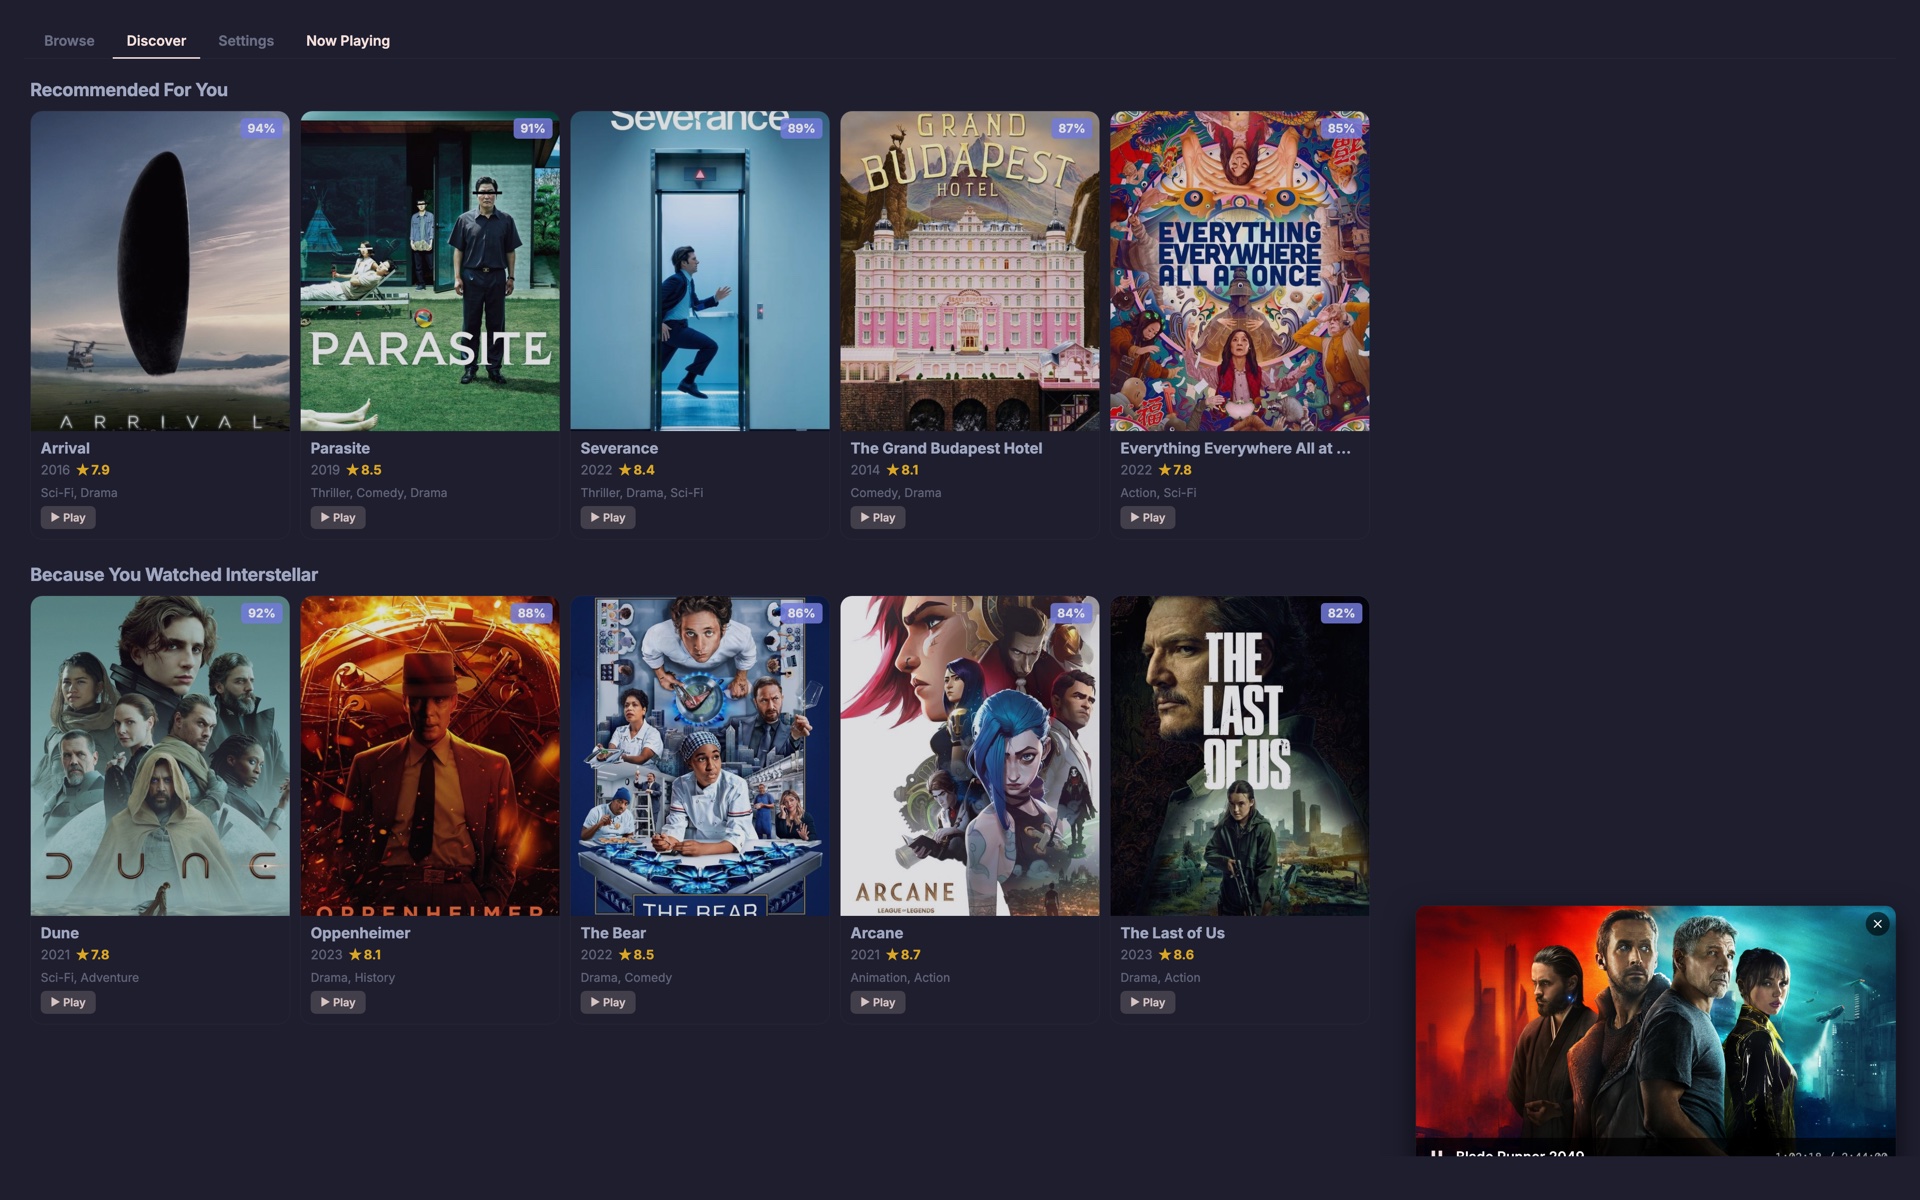The image size is (1920, 1200).
Task: Close the Blade Runner 2049 mini player
Action: (x=1877, y=924)
